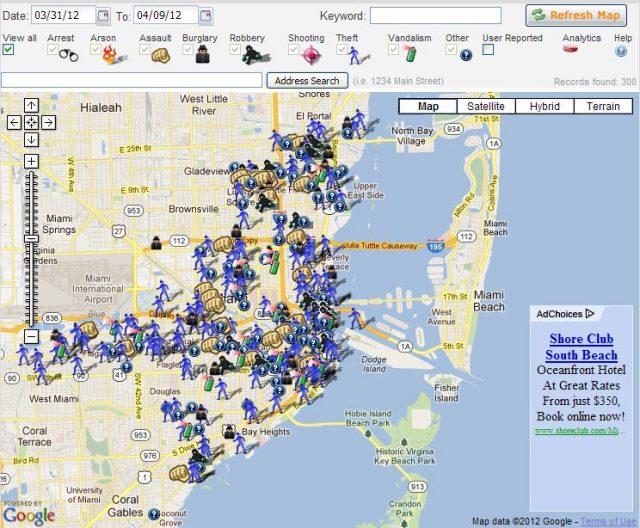
Task: Open the start date calendar picker
Action: tap(103, 16)
